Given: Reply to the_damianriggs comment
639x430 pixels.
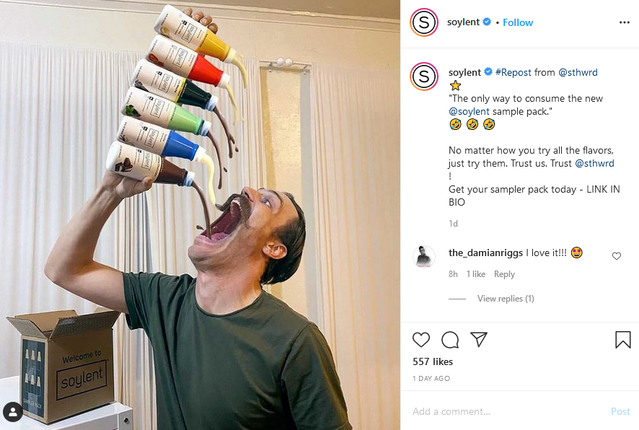Looking at the screenshot, I should click(504, 274).
